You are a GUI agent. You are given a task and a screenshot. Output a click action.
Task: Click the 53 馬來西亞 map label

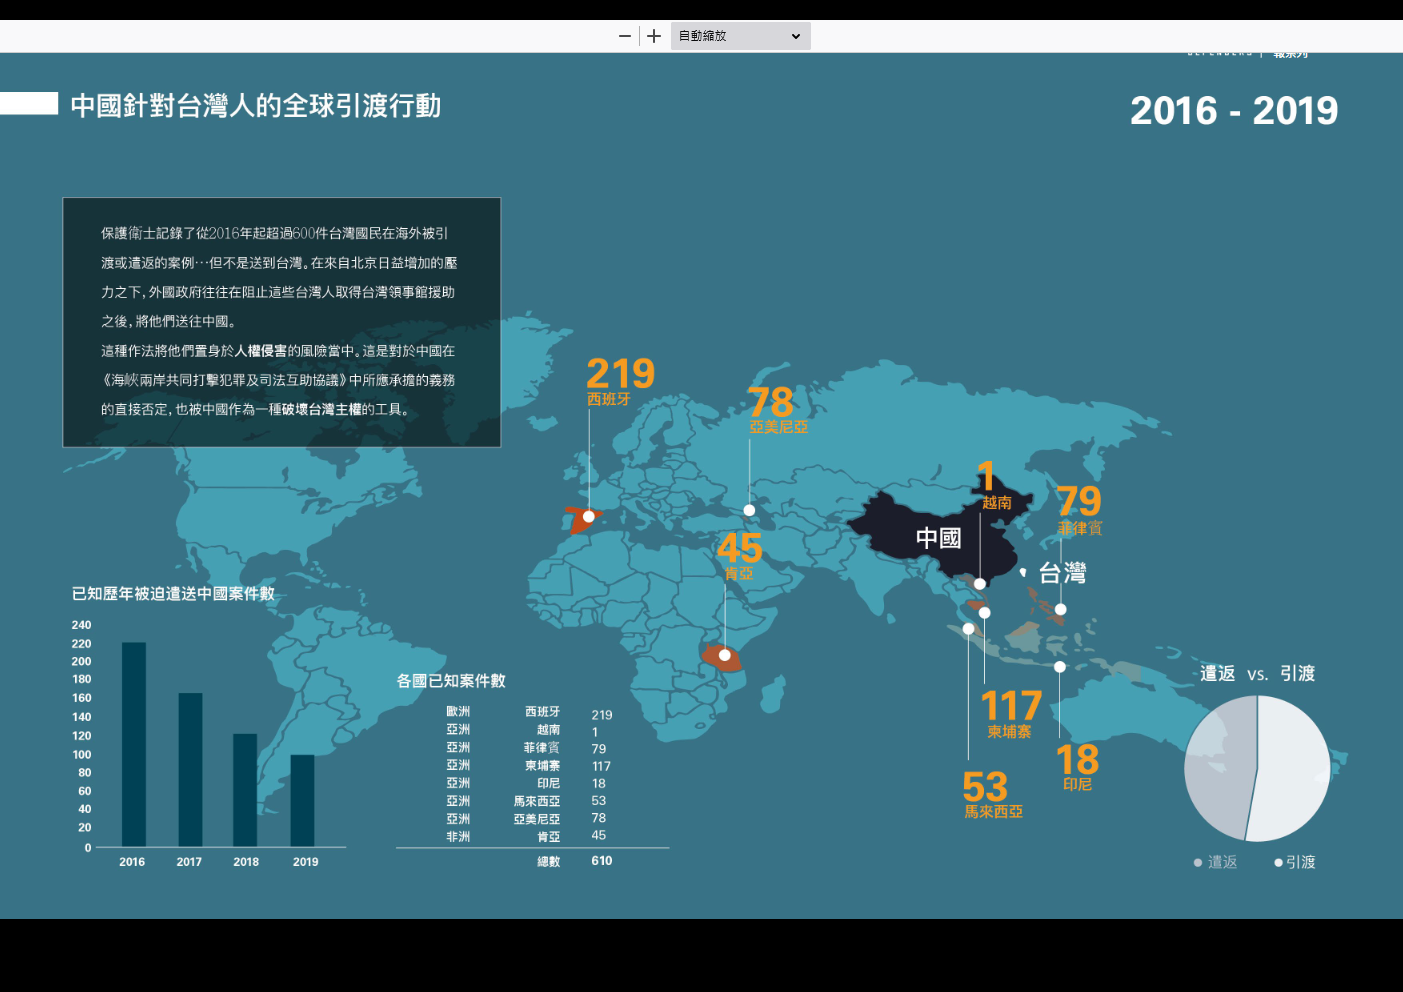pos(991,794)
